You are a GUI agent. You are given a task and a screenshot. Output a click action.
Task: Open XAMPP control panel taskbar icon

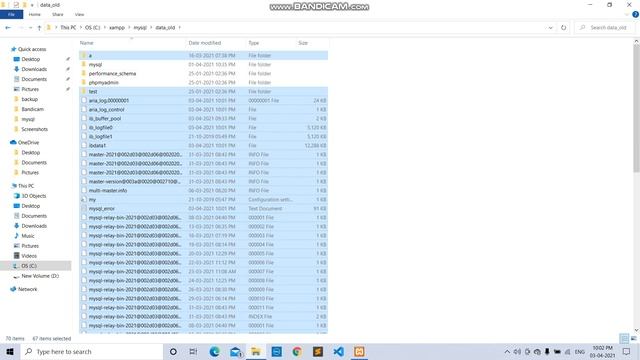coord(359,351)
